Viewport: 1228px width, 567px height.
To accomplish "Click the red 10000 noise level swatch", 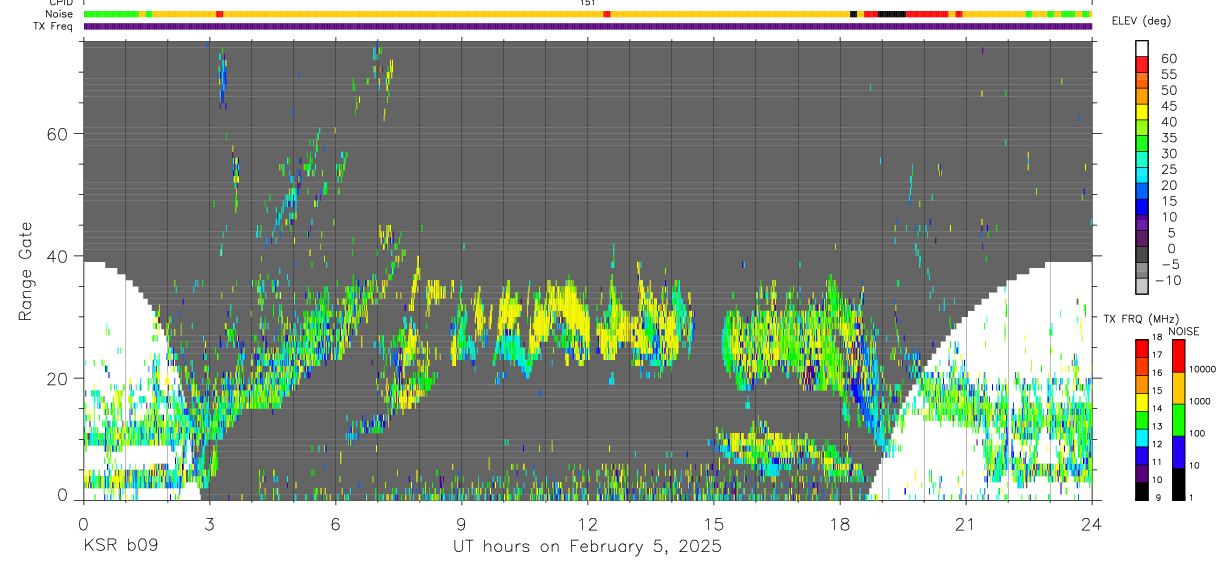I will pyautogui.click(x=1178, y=356).
